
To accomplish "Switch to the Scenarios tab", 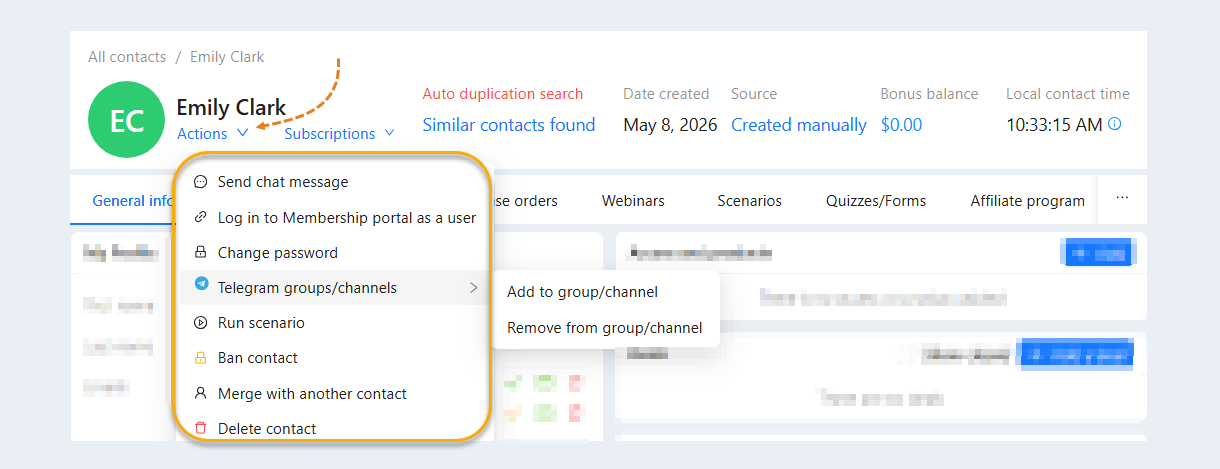I will point(749,200).
